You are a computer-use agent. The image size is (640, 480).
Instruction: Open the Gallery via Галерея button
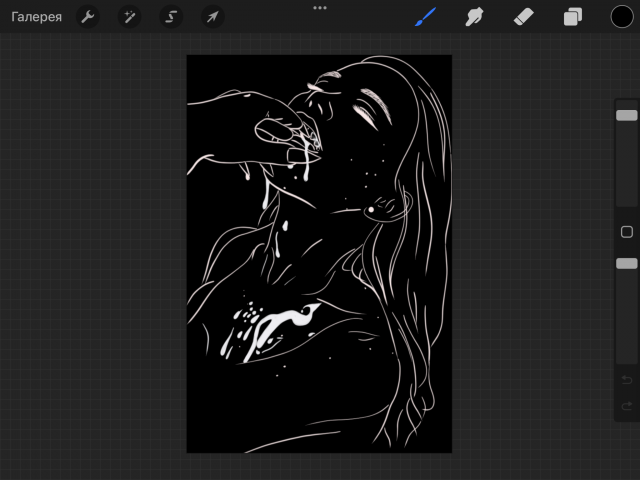point(36,17)
